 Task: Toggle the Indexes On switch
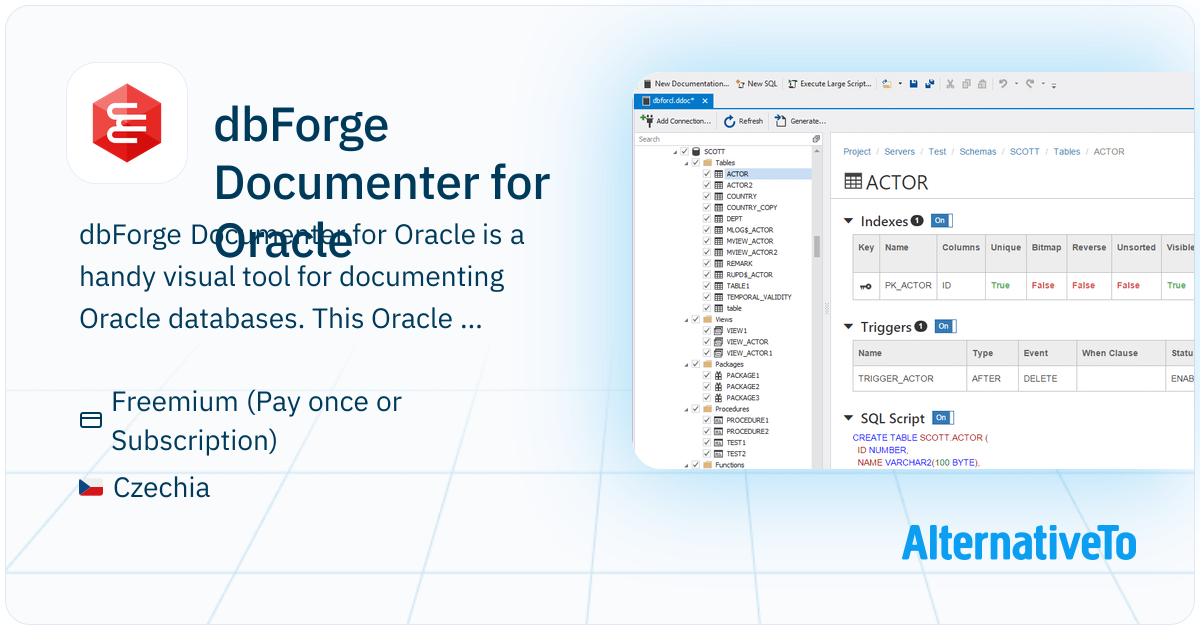pyautogui.click(x=941, y=220)
